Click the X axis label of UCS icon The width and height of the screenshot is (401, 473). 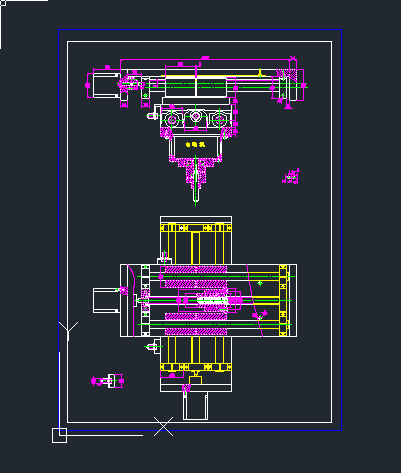[x=163, y=426]
